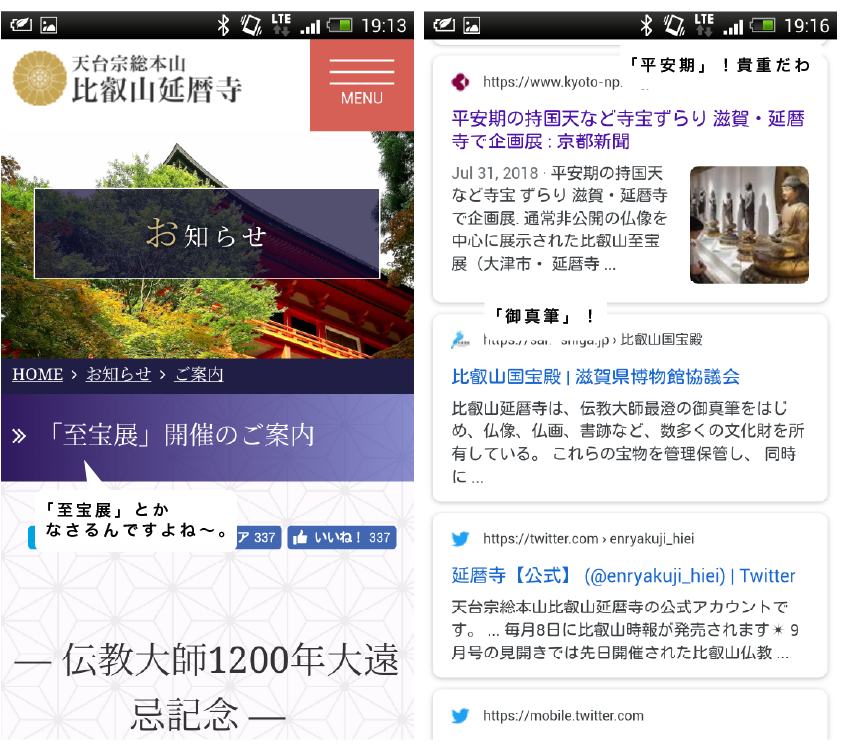Tap picture notification icon in 19:13 status bar
851x750 pixels.
pos(48,25)
